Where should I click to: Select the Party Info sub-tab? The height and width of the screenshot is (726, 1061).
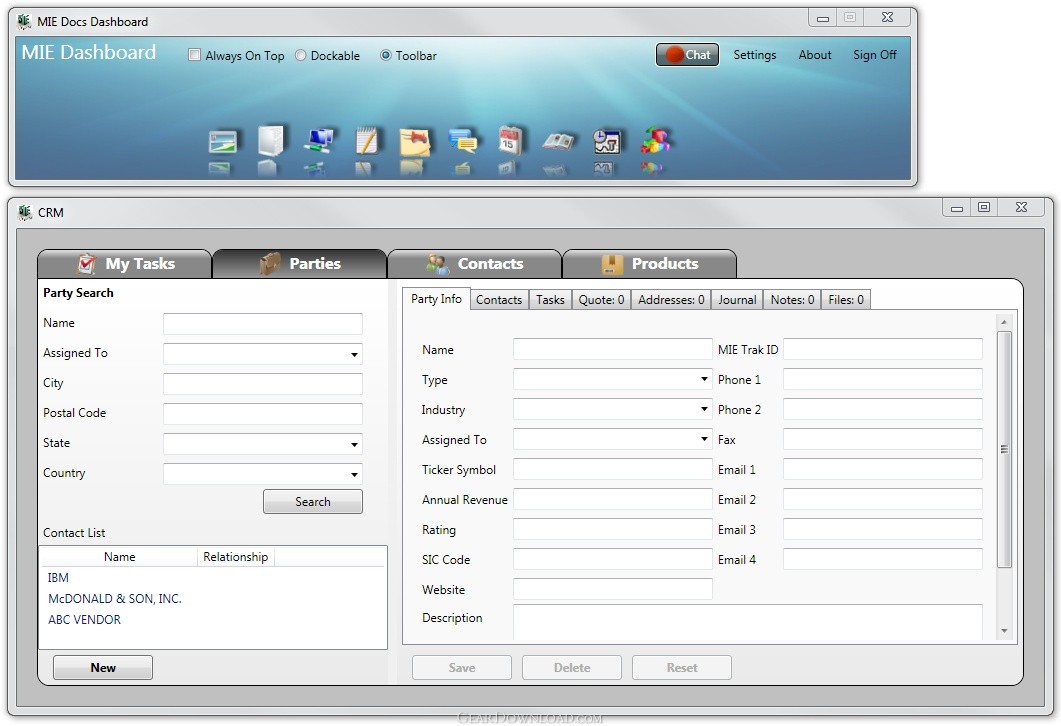[436, 299]
